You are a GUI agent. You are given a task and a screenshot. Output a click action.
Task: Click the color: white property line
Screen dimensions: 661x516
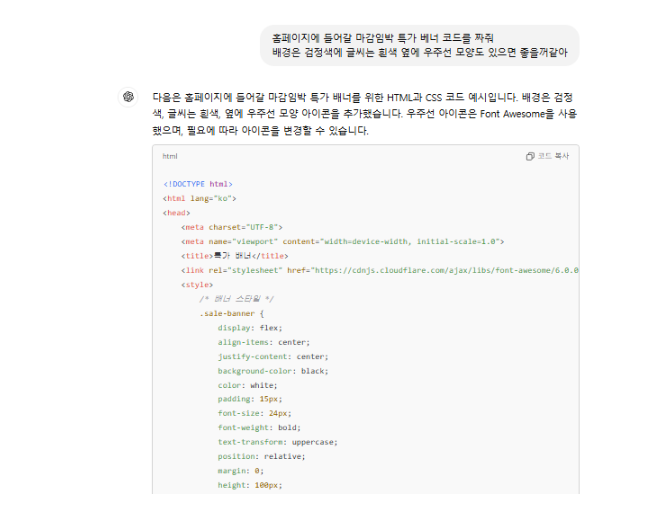tap(247, 385)
